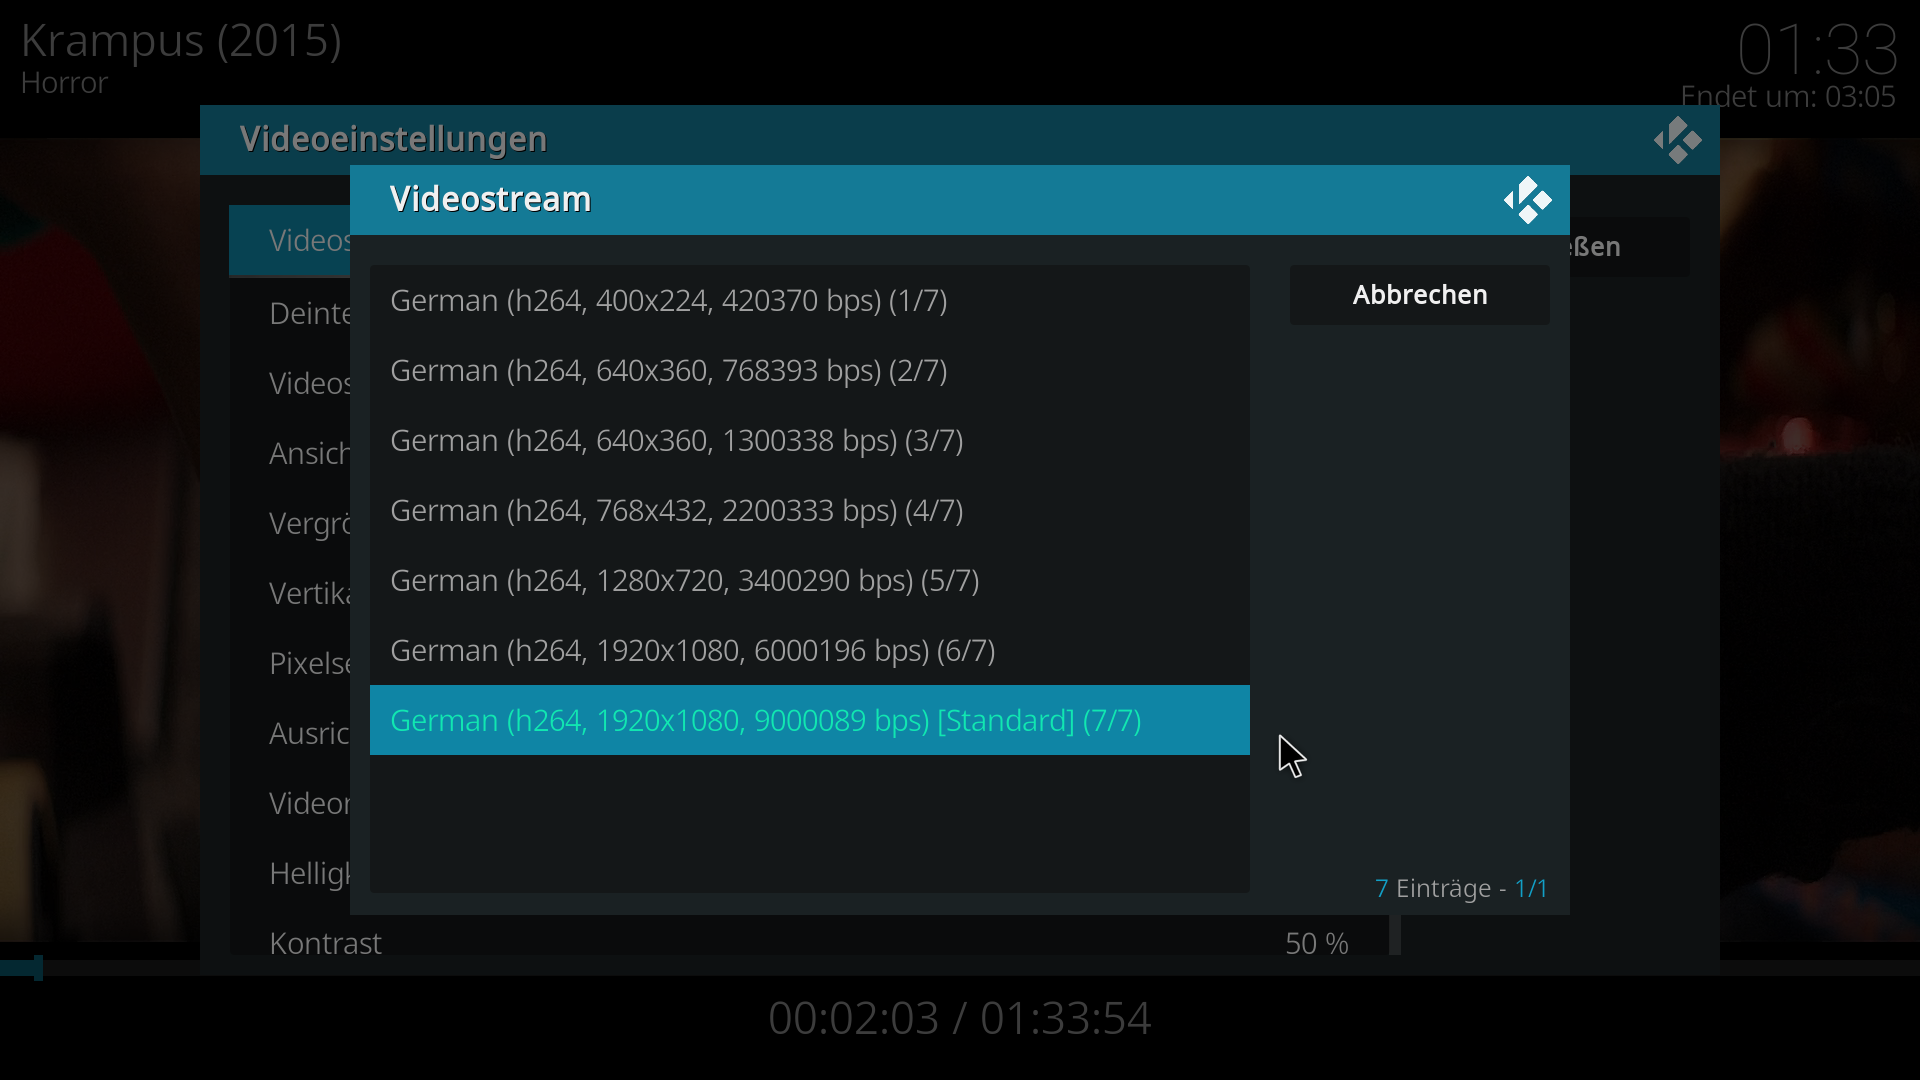Image resolution: width=1920 pixels, height=1080 pixels.
Task: Click the Abbrechen button
Action: point(1419,295)
